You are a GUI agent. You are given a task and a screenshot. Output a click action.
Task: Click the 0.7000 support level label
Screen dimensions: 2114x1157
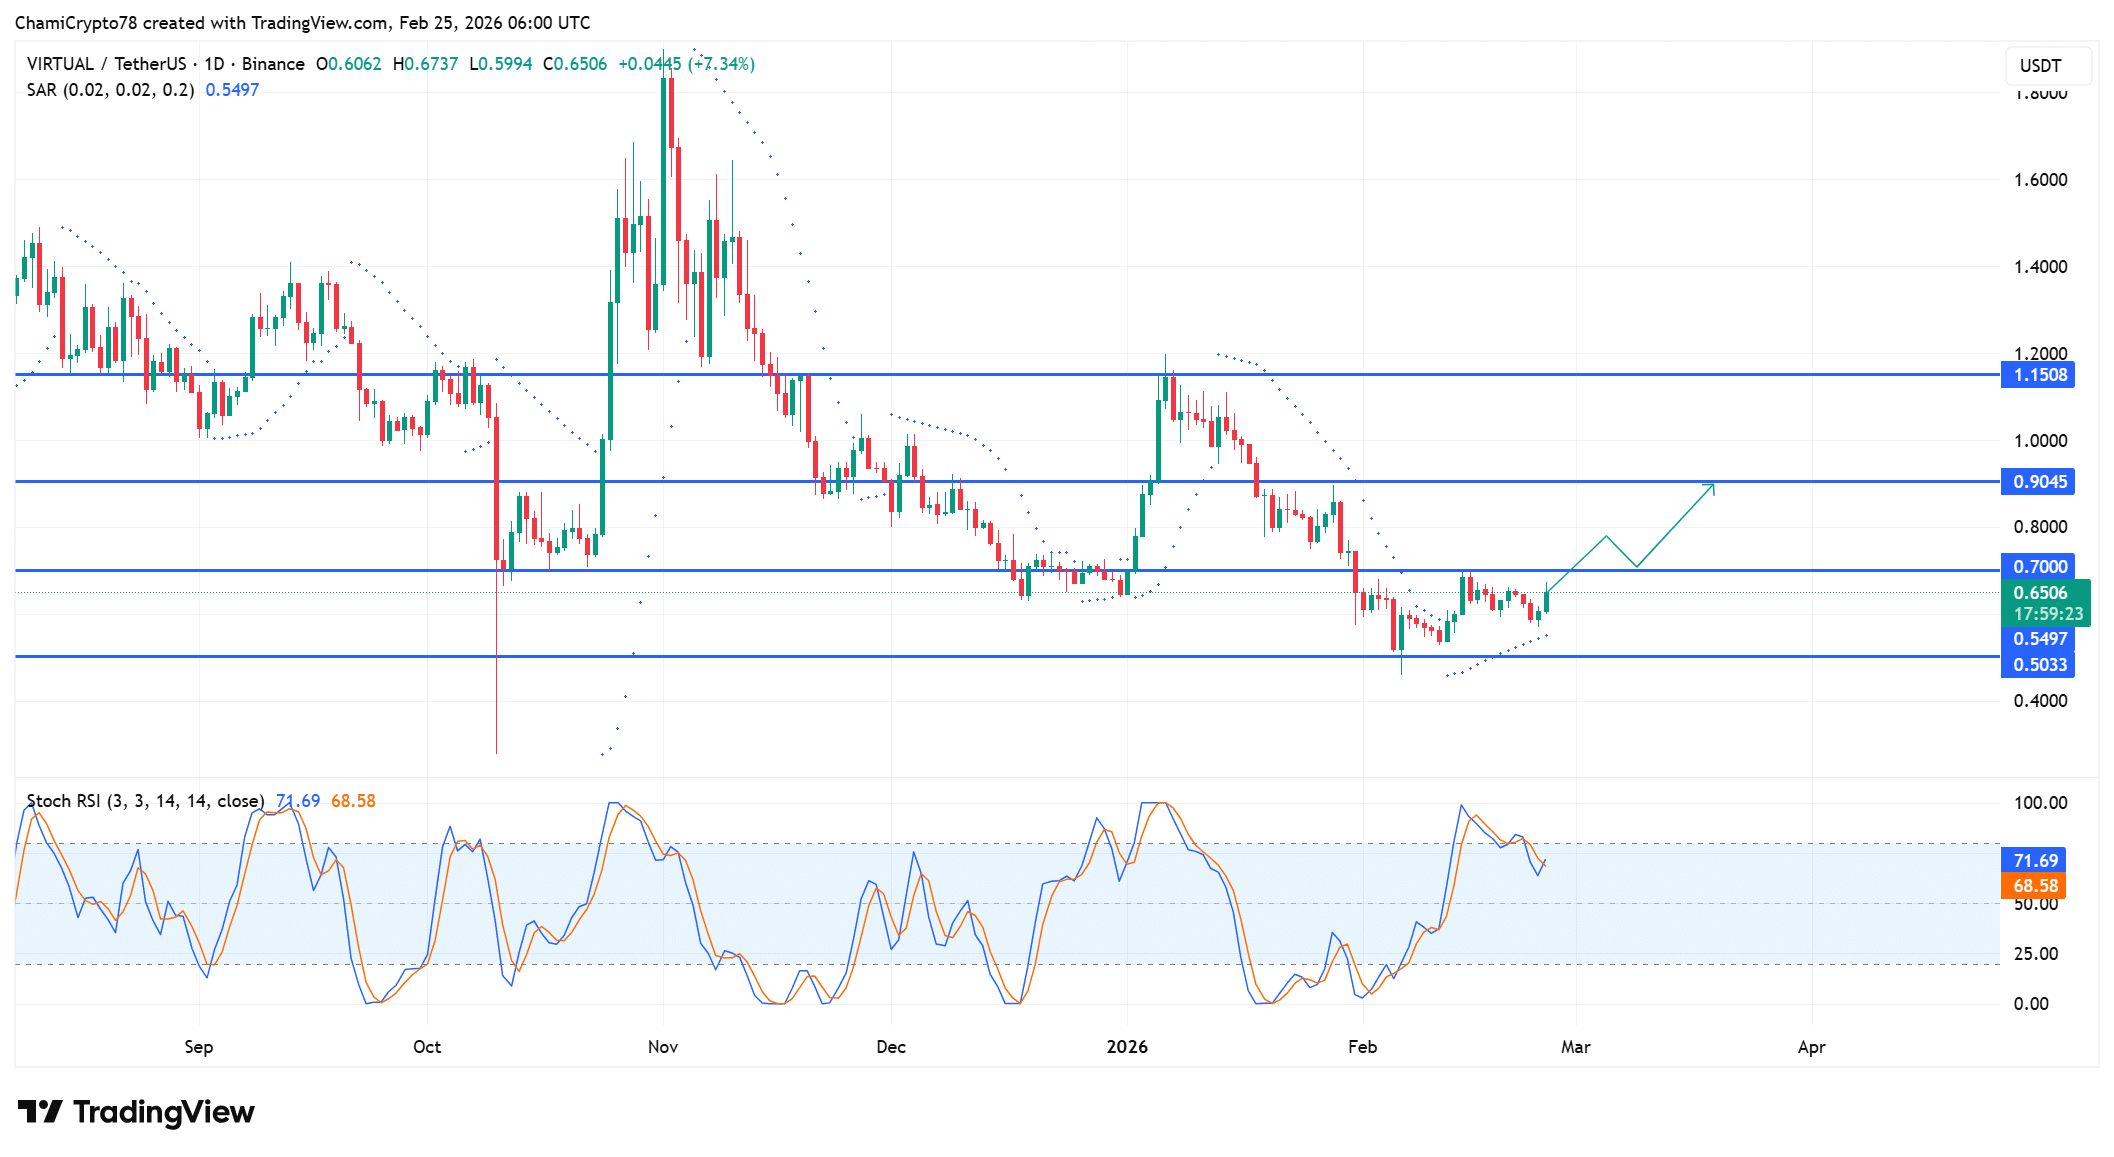(x=2040, y=566)
